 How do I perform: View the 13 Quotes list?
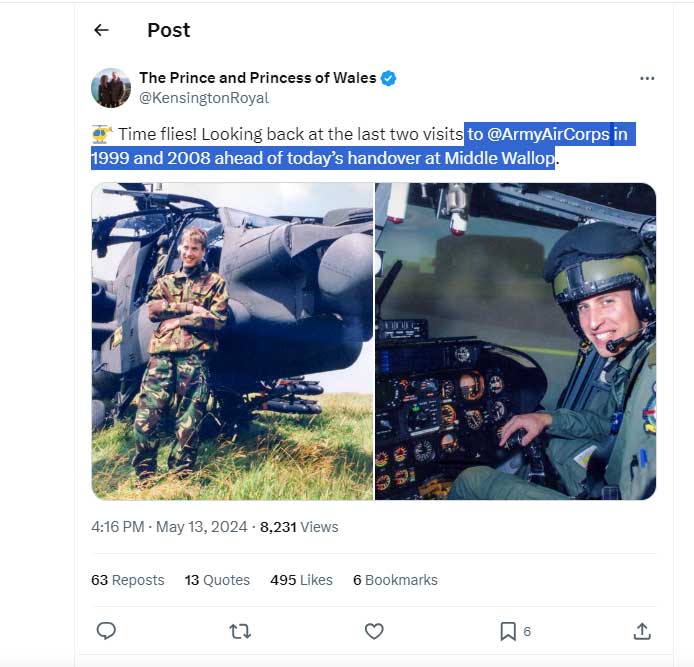pyautogui.click(x=217, y=580)
